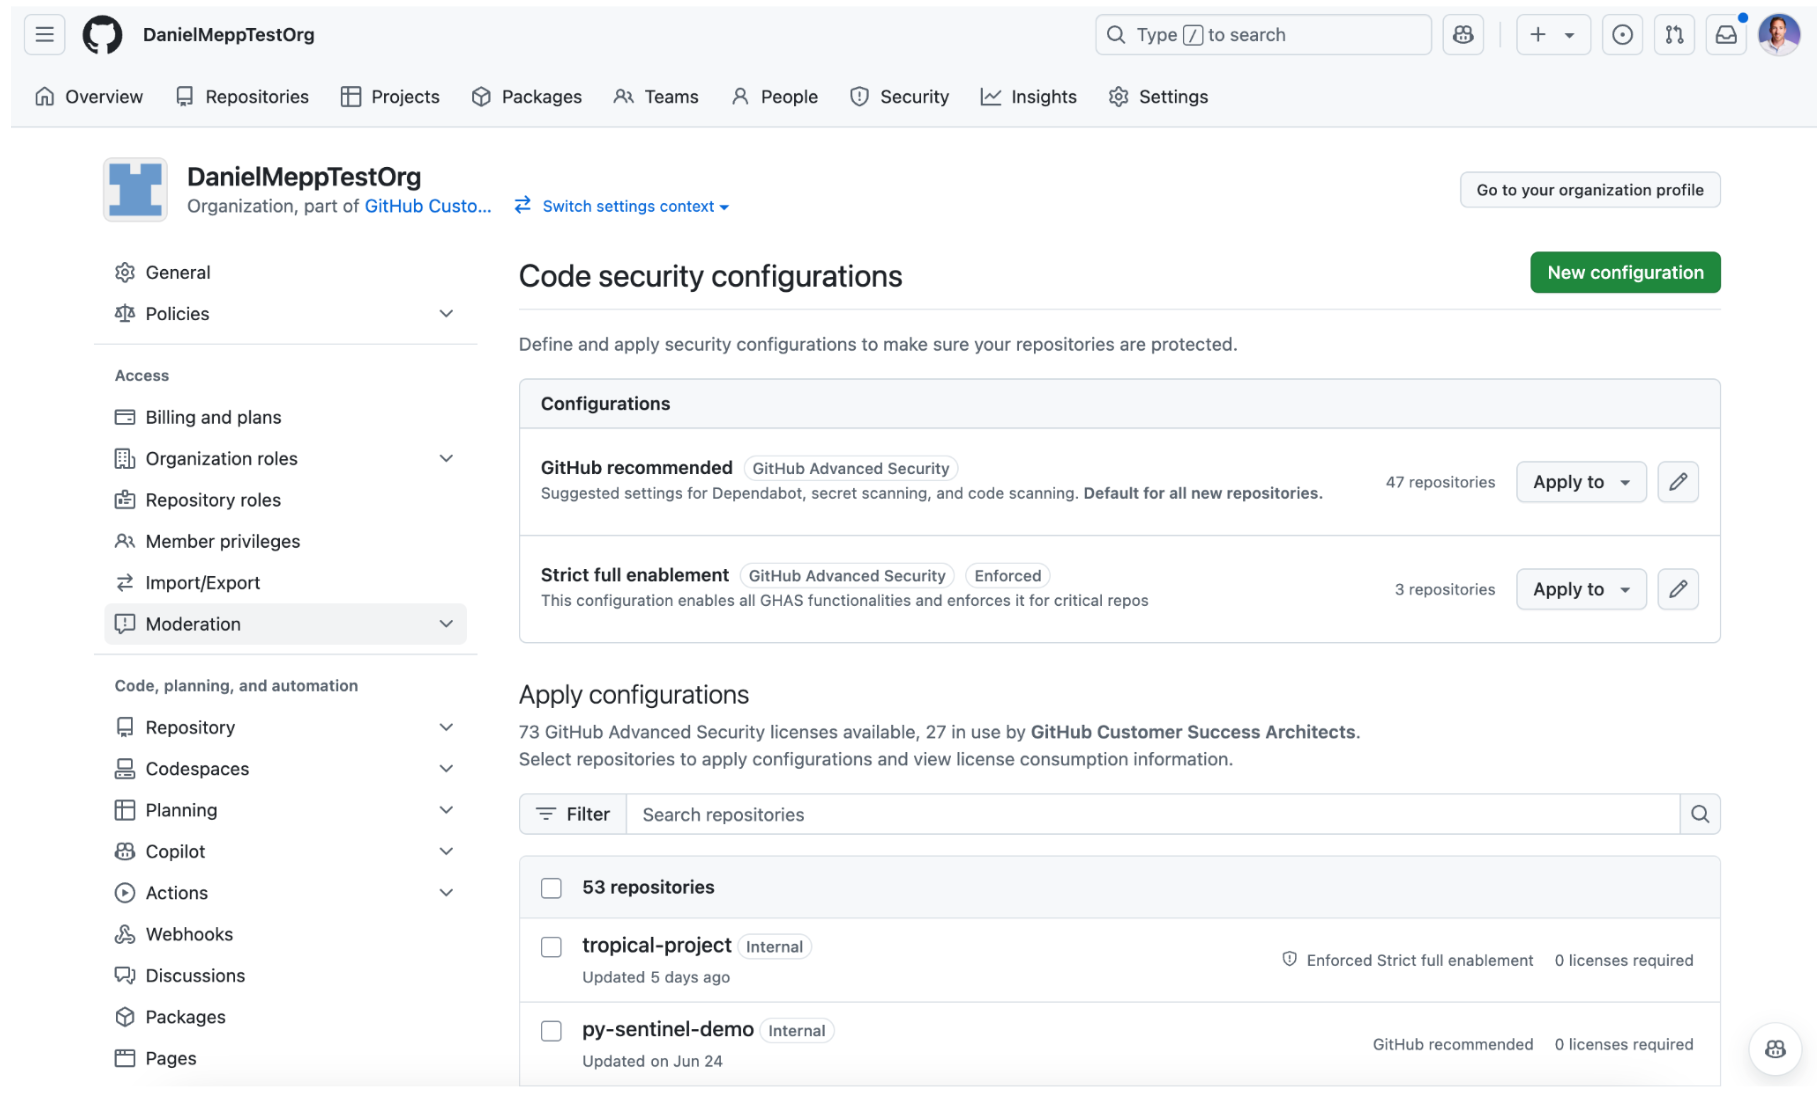Screen dimensions: 1820x1094
Task: Open Switch settings context dropdown
Action: click(622, 206)
